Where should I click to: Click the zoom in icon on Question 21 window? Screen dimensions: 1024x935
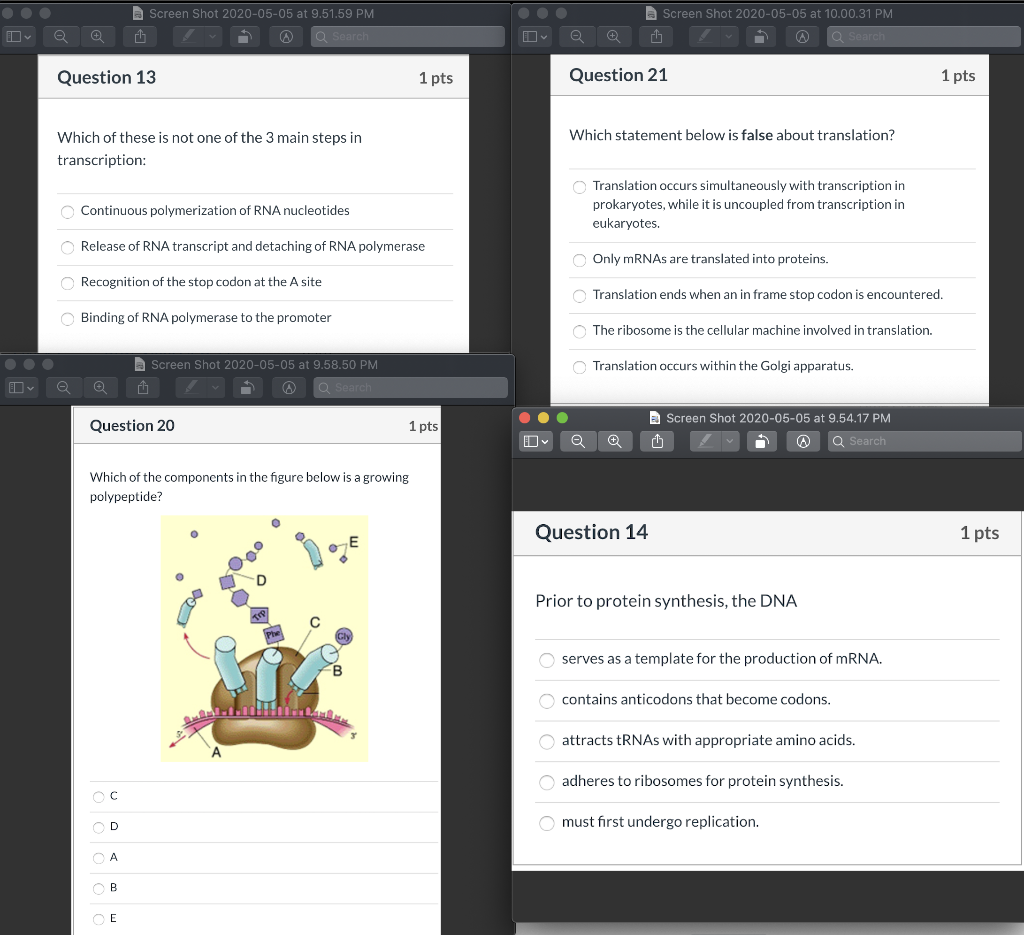point(614,37)
